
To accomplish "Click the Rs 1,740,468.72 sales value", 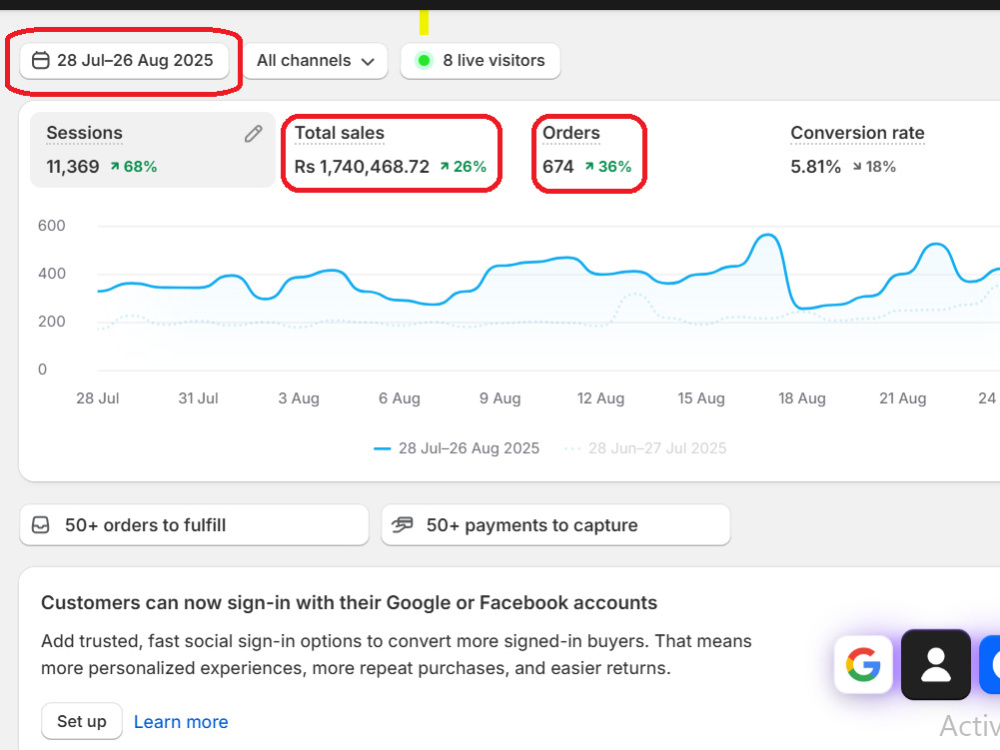I will click(x=362, y=166).
